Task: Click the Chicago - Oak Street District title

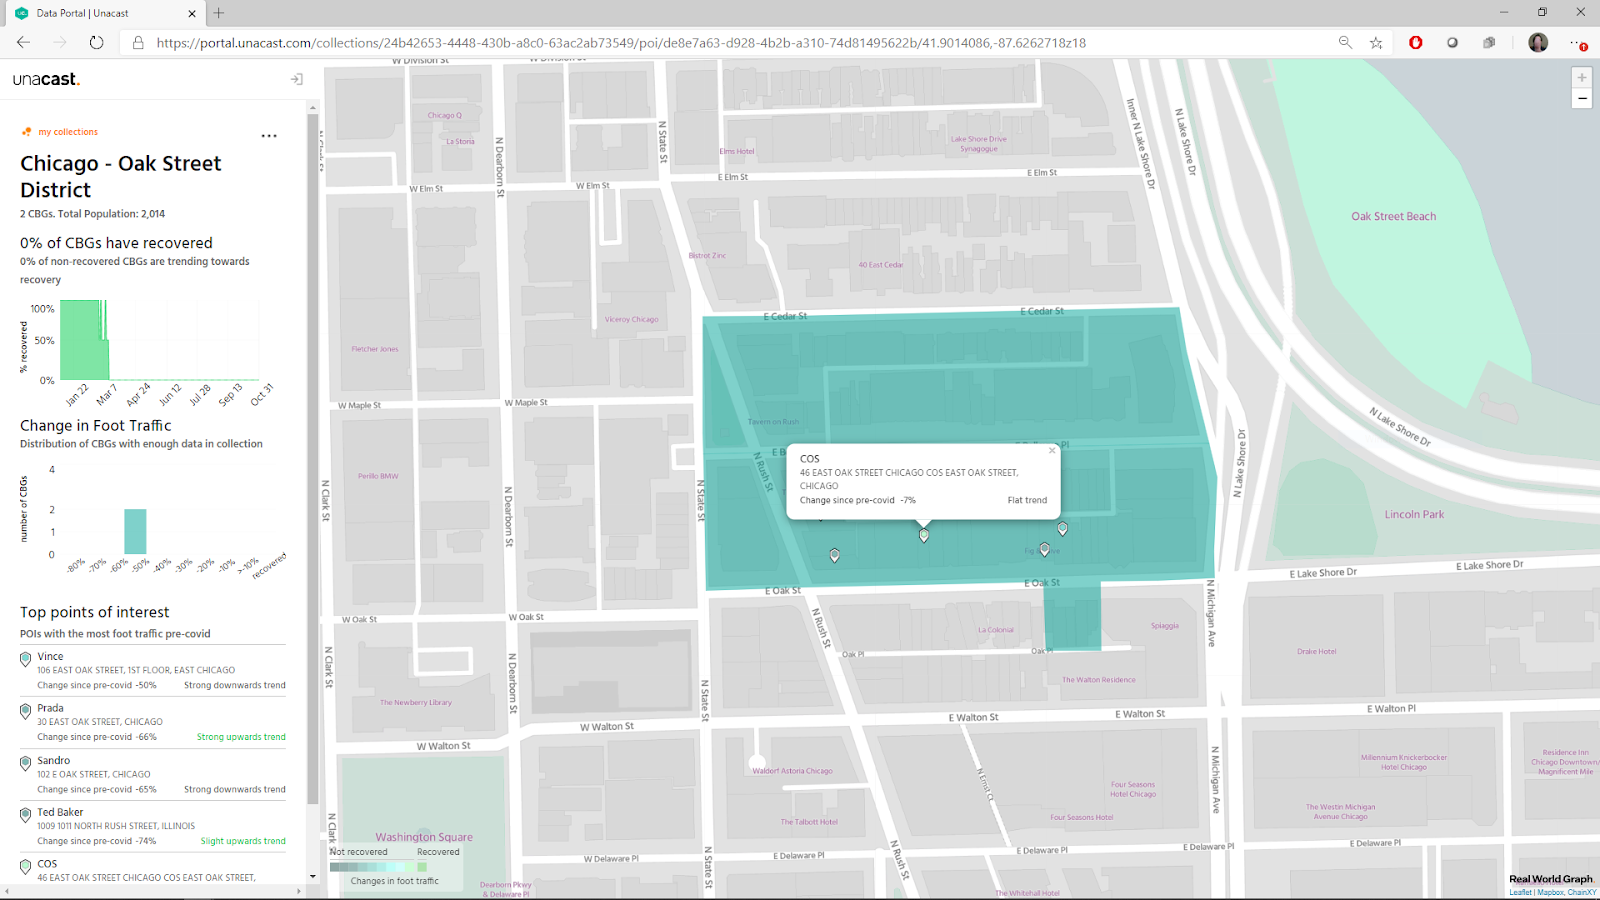Action: [121, 177]
